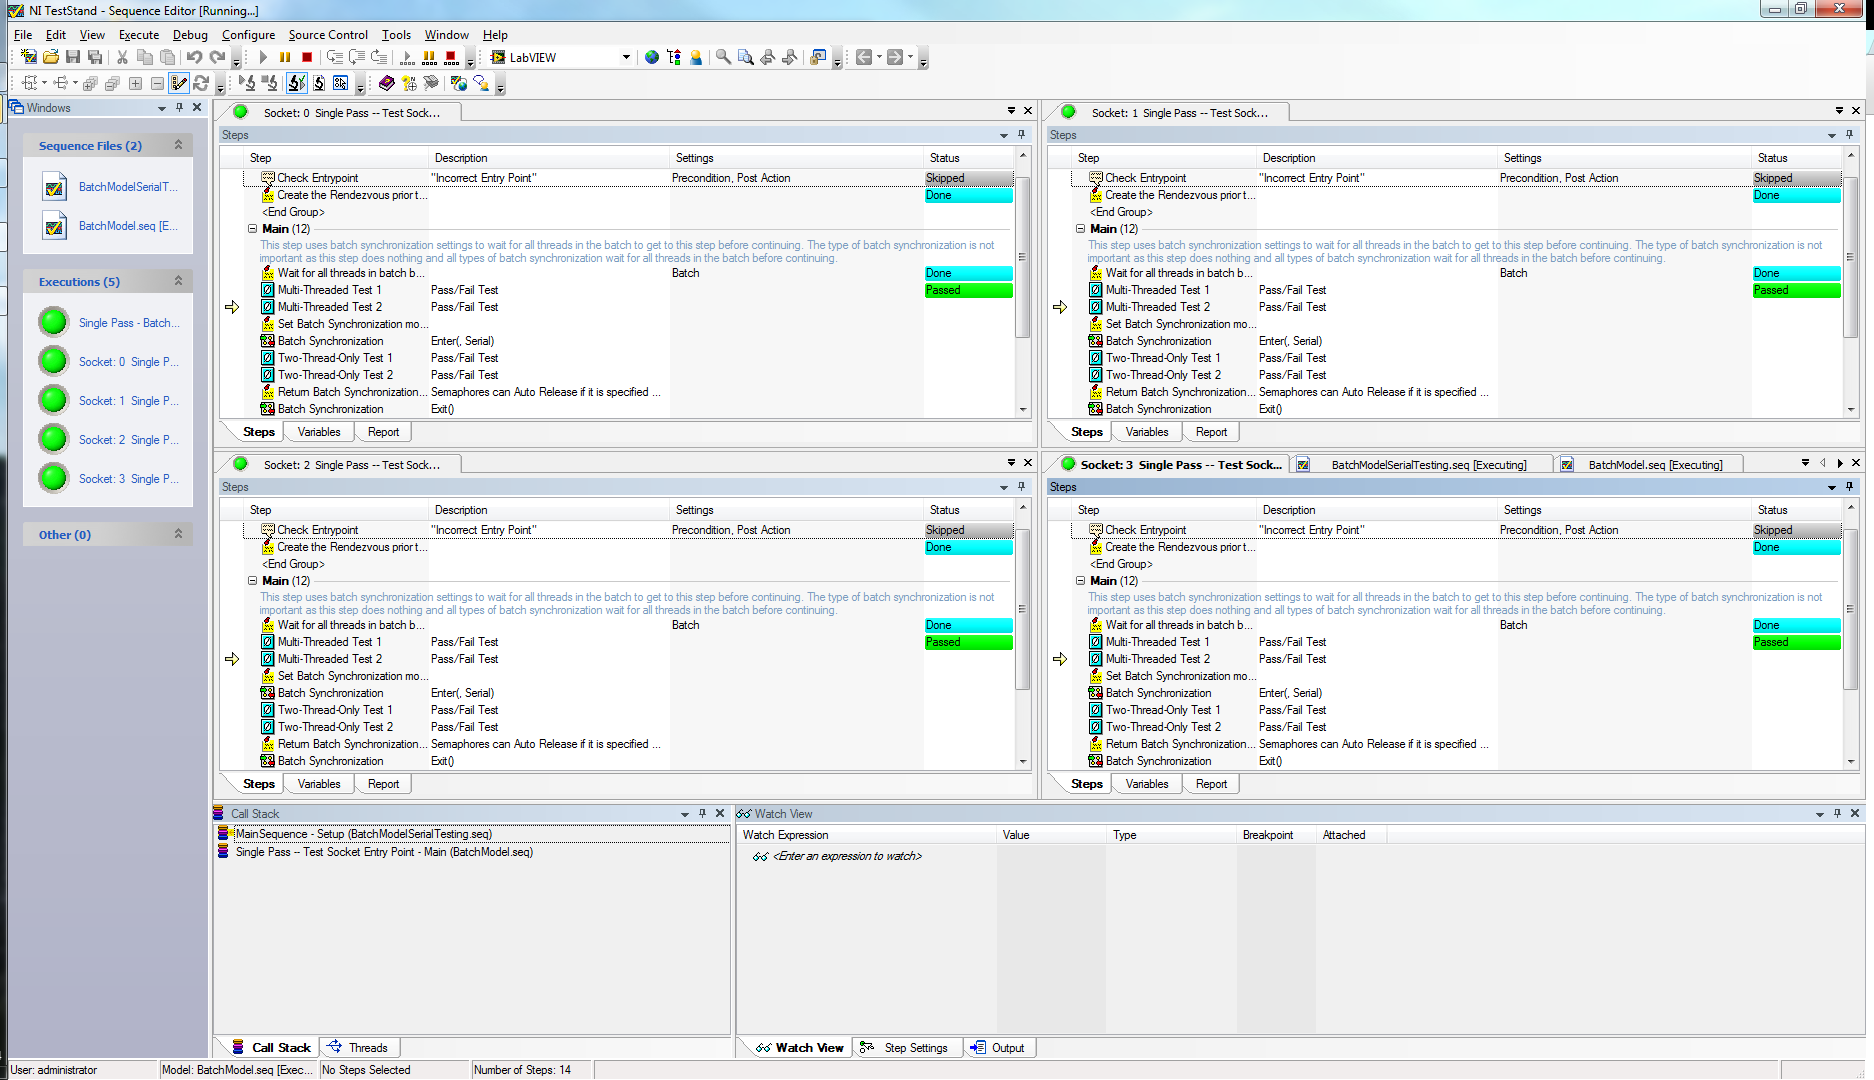Image resolution: width=1874 pixels, height=1080 pixels.
Task: Collapse Main (12) group in Socket 0
Action: 252,229
